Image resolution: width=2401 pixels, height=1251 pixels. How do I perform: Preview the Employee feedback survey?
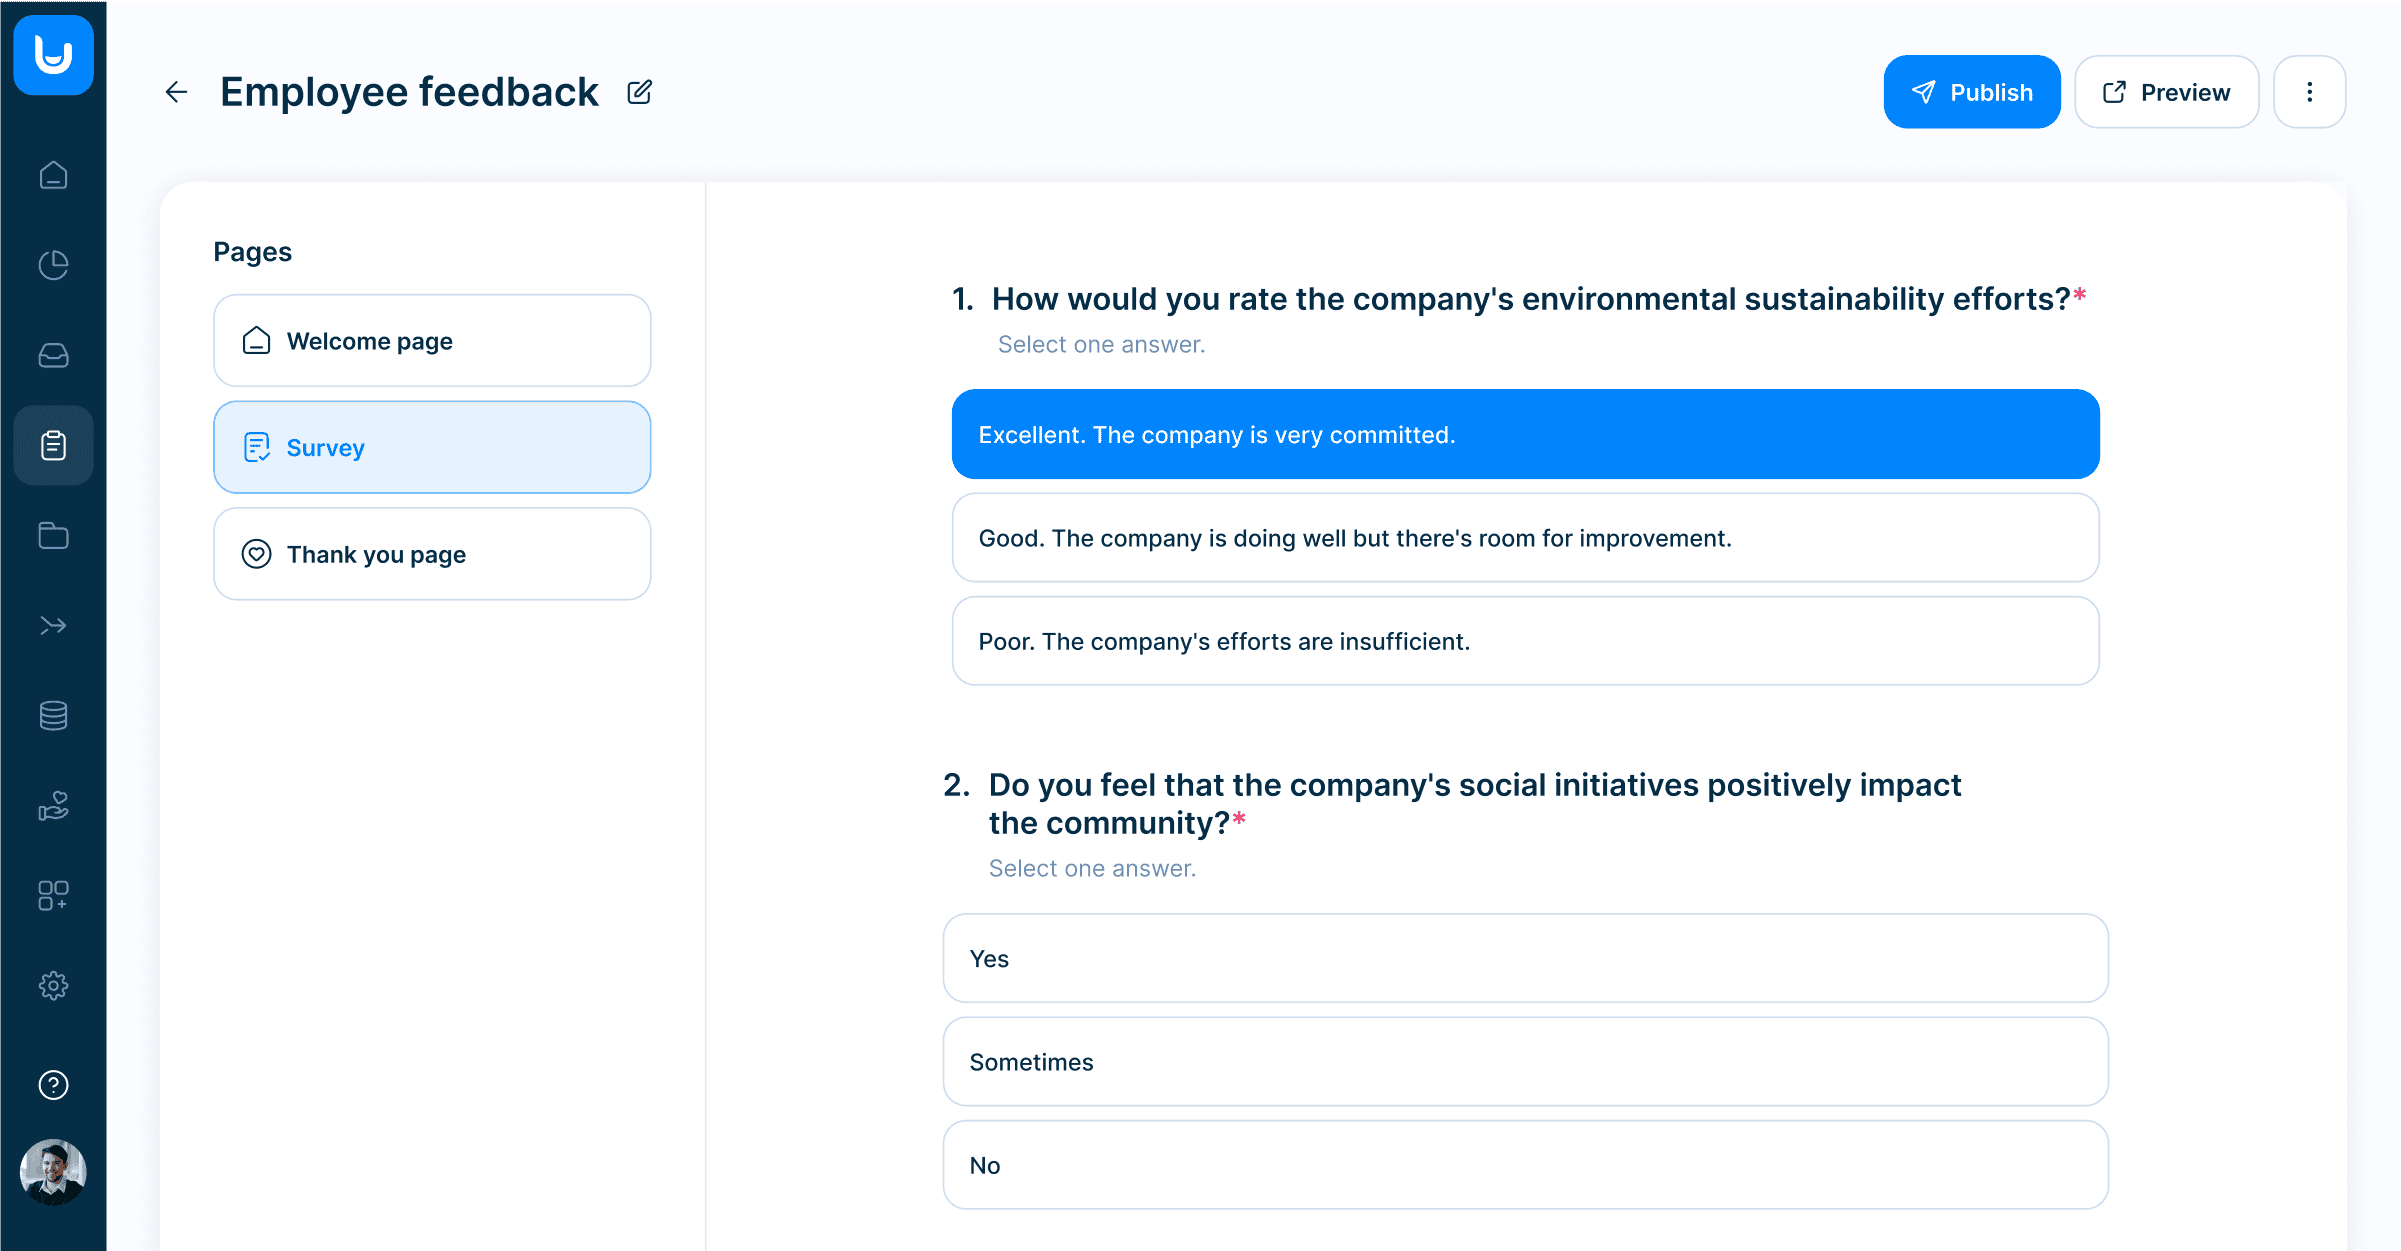point(2166,91)
